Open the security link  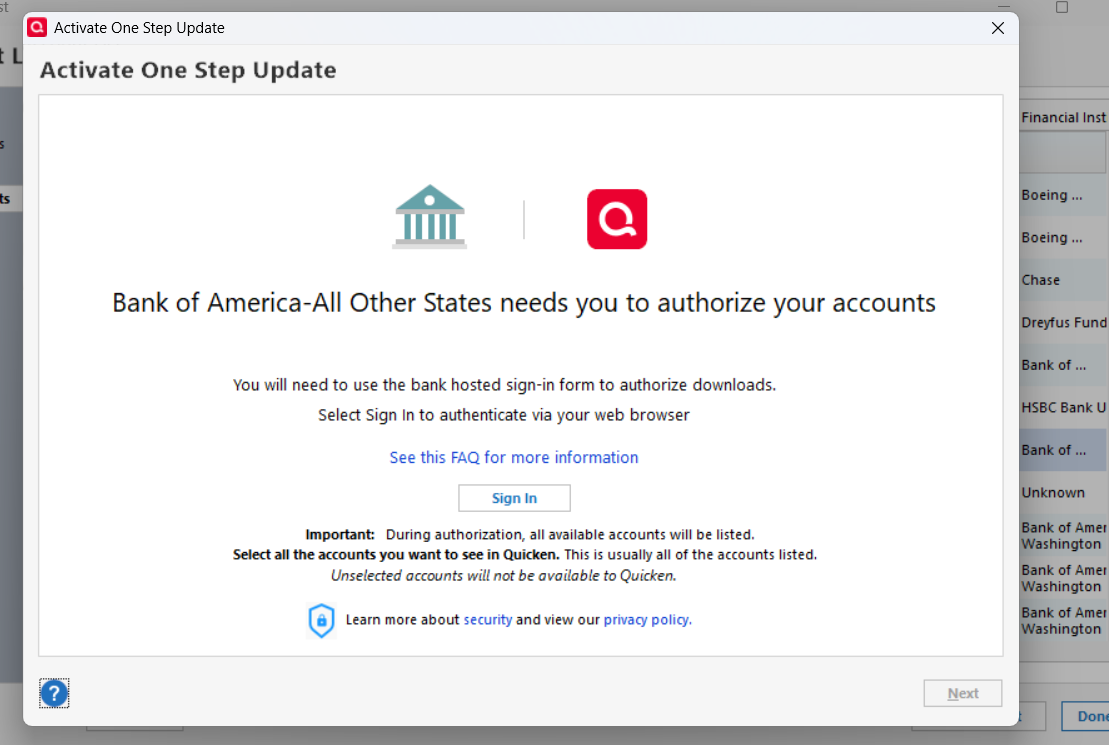click(x=487, y=620)
